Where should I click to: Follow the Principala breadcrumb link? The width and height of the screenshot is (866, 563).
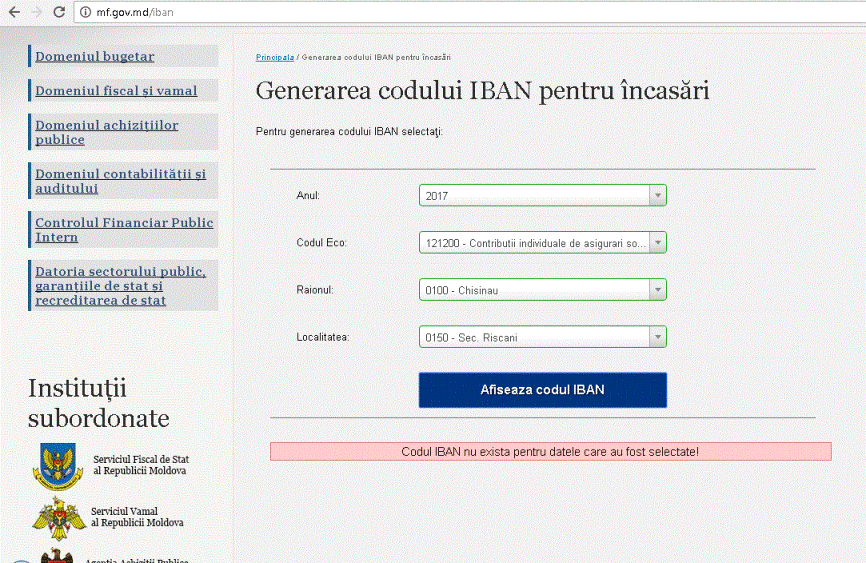274,57
